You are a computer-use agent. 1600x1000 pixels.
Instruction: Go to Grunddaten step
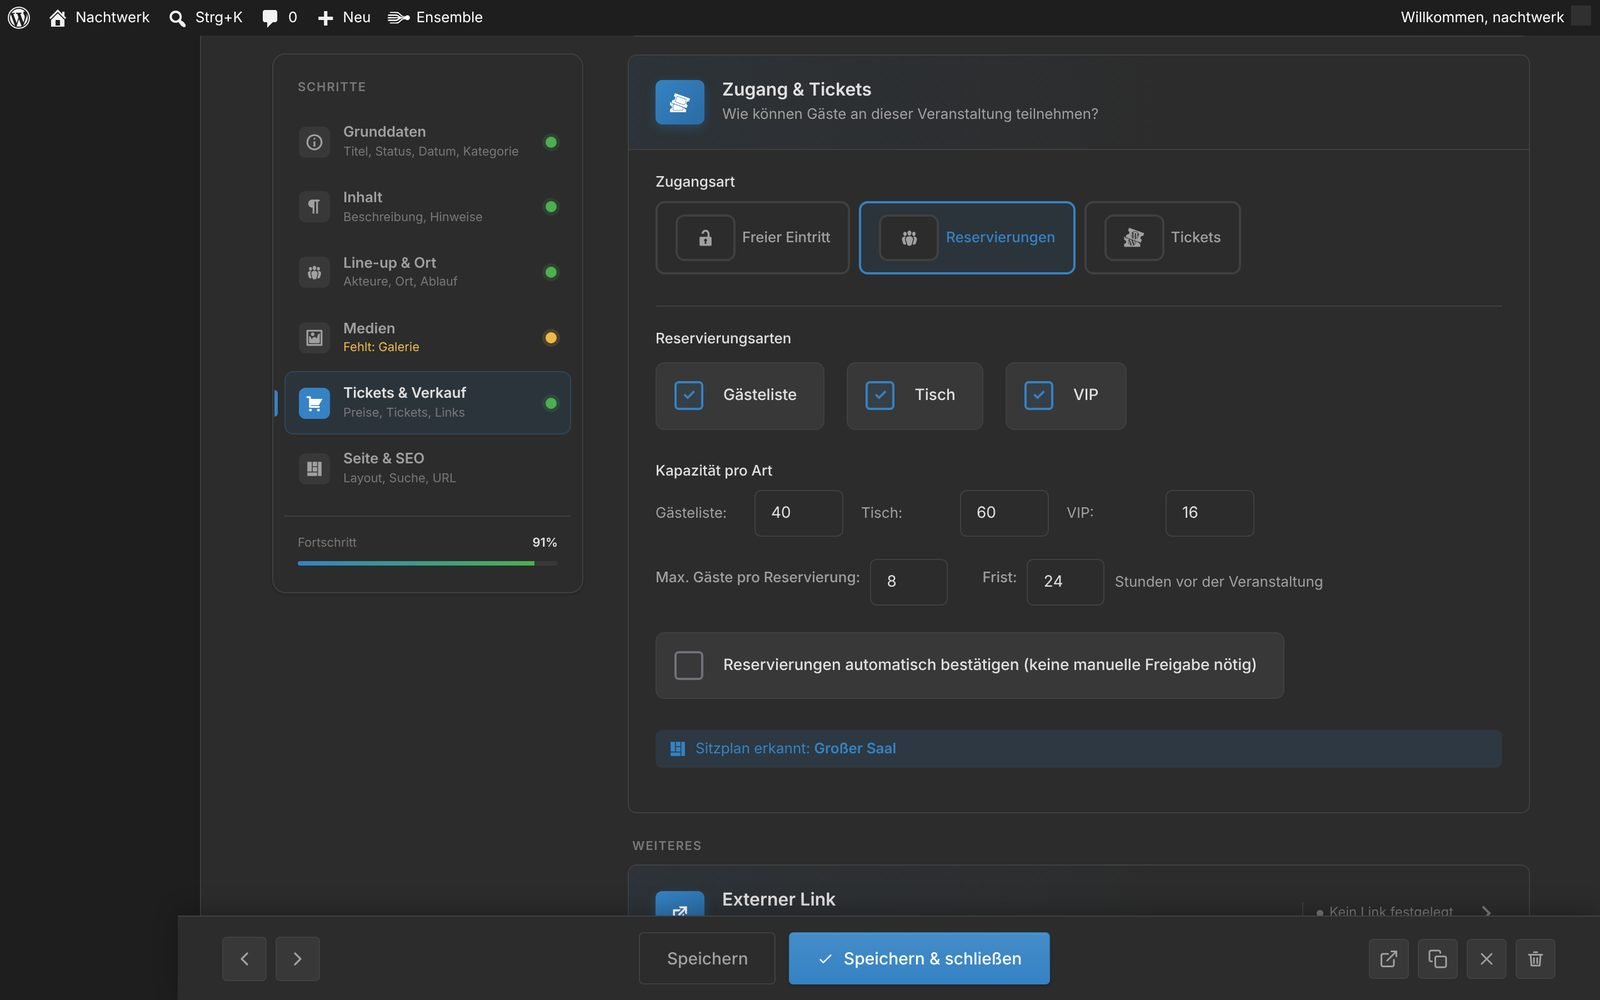click(x=427, y=141)
